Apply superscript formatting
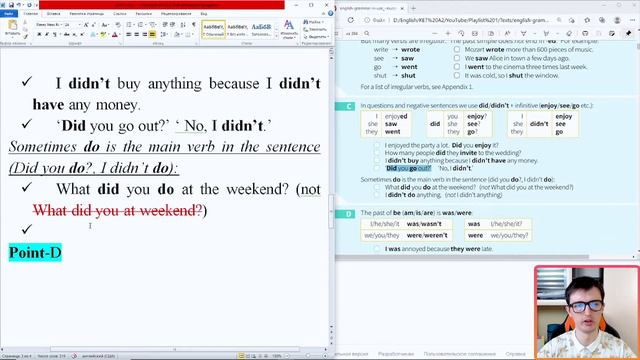Viewport: 640px width, 360px height. pyautogui.click(x=82, y=34)
